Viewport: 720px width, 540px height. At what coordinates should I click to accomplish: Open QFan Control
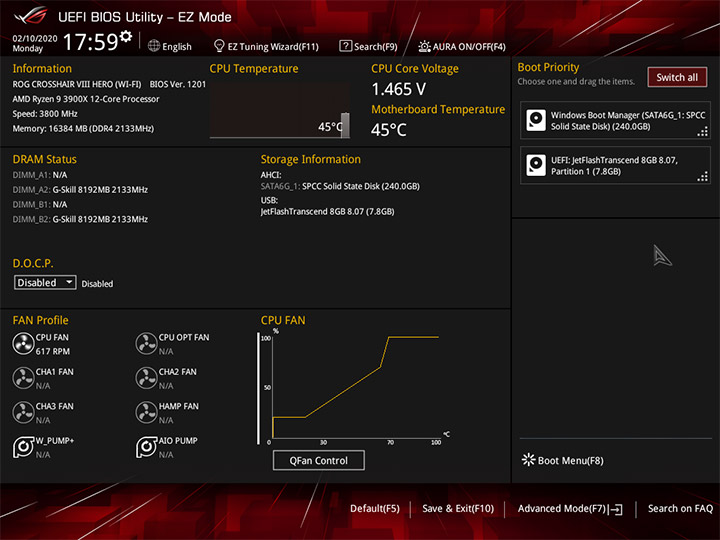click(x=319, y=460)
